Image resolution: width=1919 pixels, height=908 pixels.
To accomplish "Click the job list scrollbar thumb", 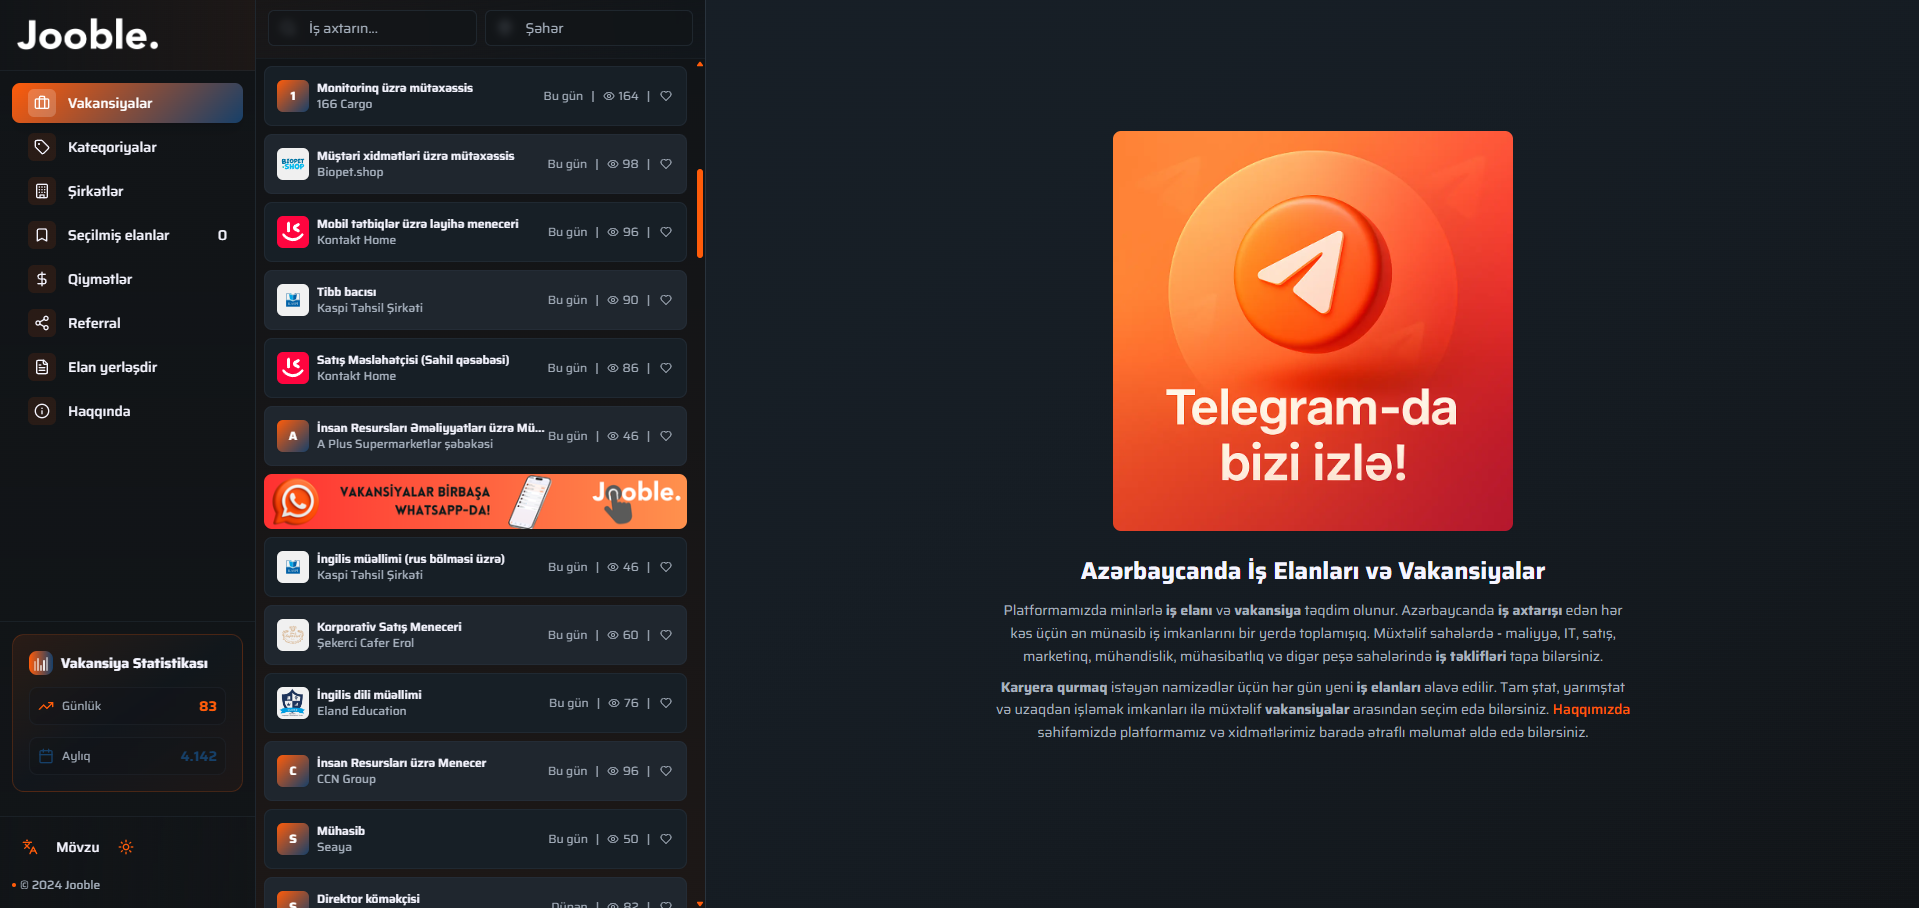I will click(x=700, y=213).
